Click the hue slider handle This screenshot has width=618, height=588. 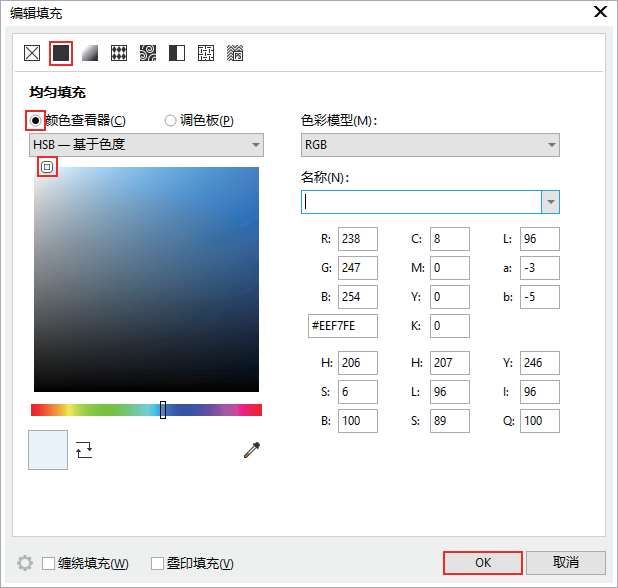pos(163,410)
